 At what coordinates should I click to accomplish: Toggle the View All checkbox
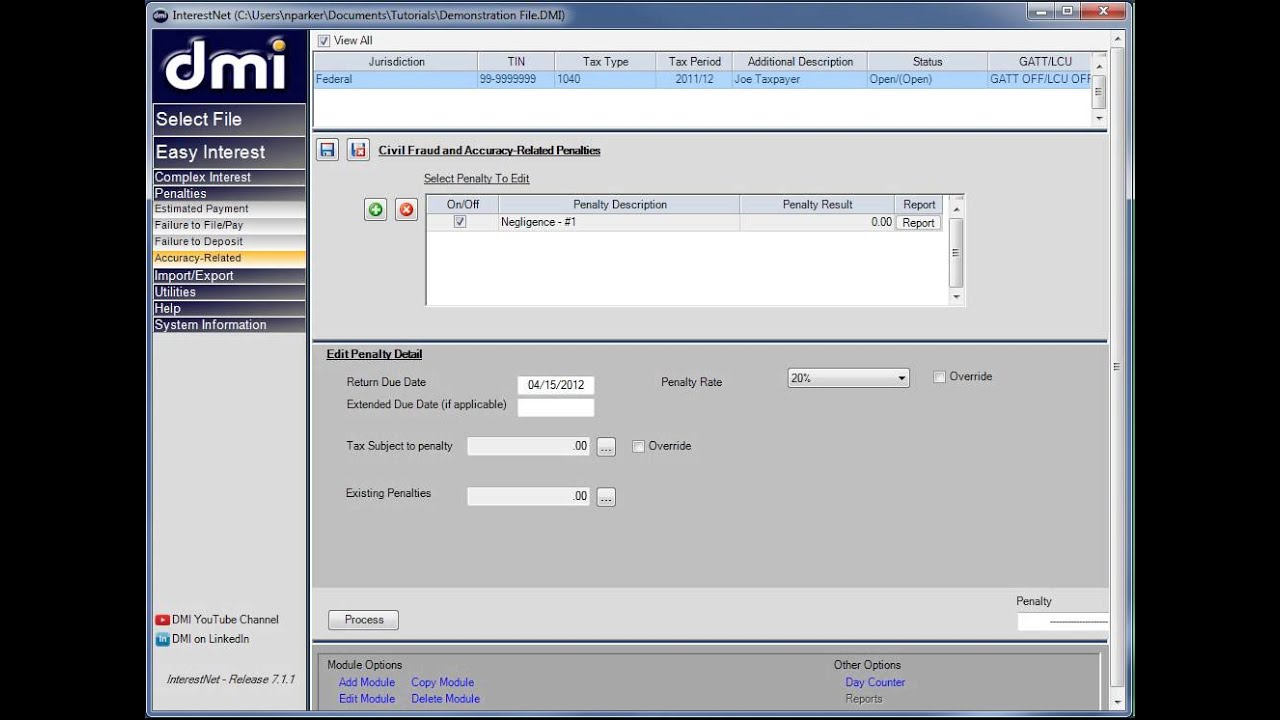coord(323,41)
